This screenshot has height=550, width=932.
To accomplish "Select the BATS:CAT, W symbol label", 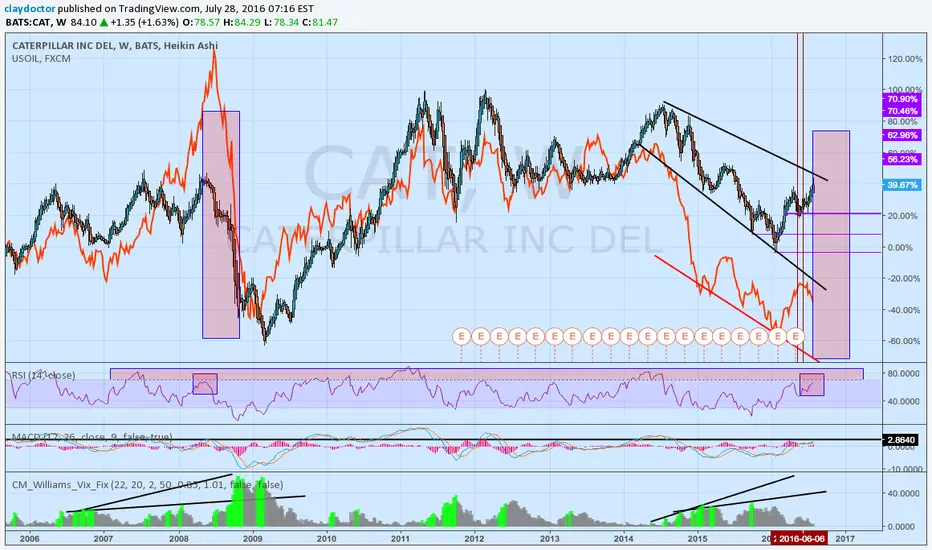I will click(36, 23).
